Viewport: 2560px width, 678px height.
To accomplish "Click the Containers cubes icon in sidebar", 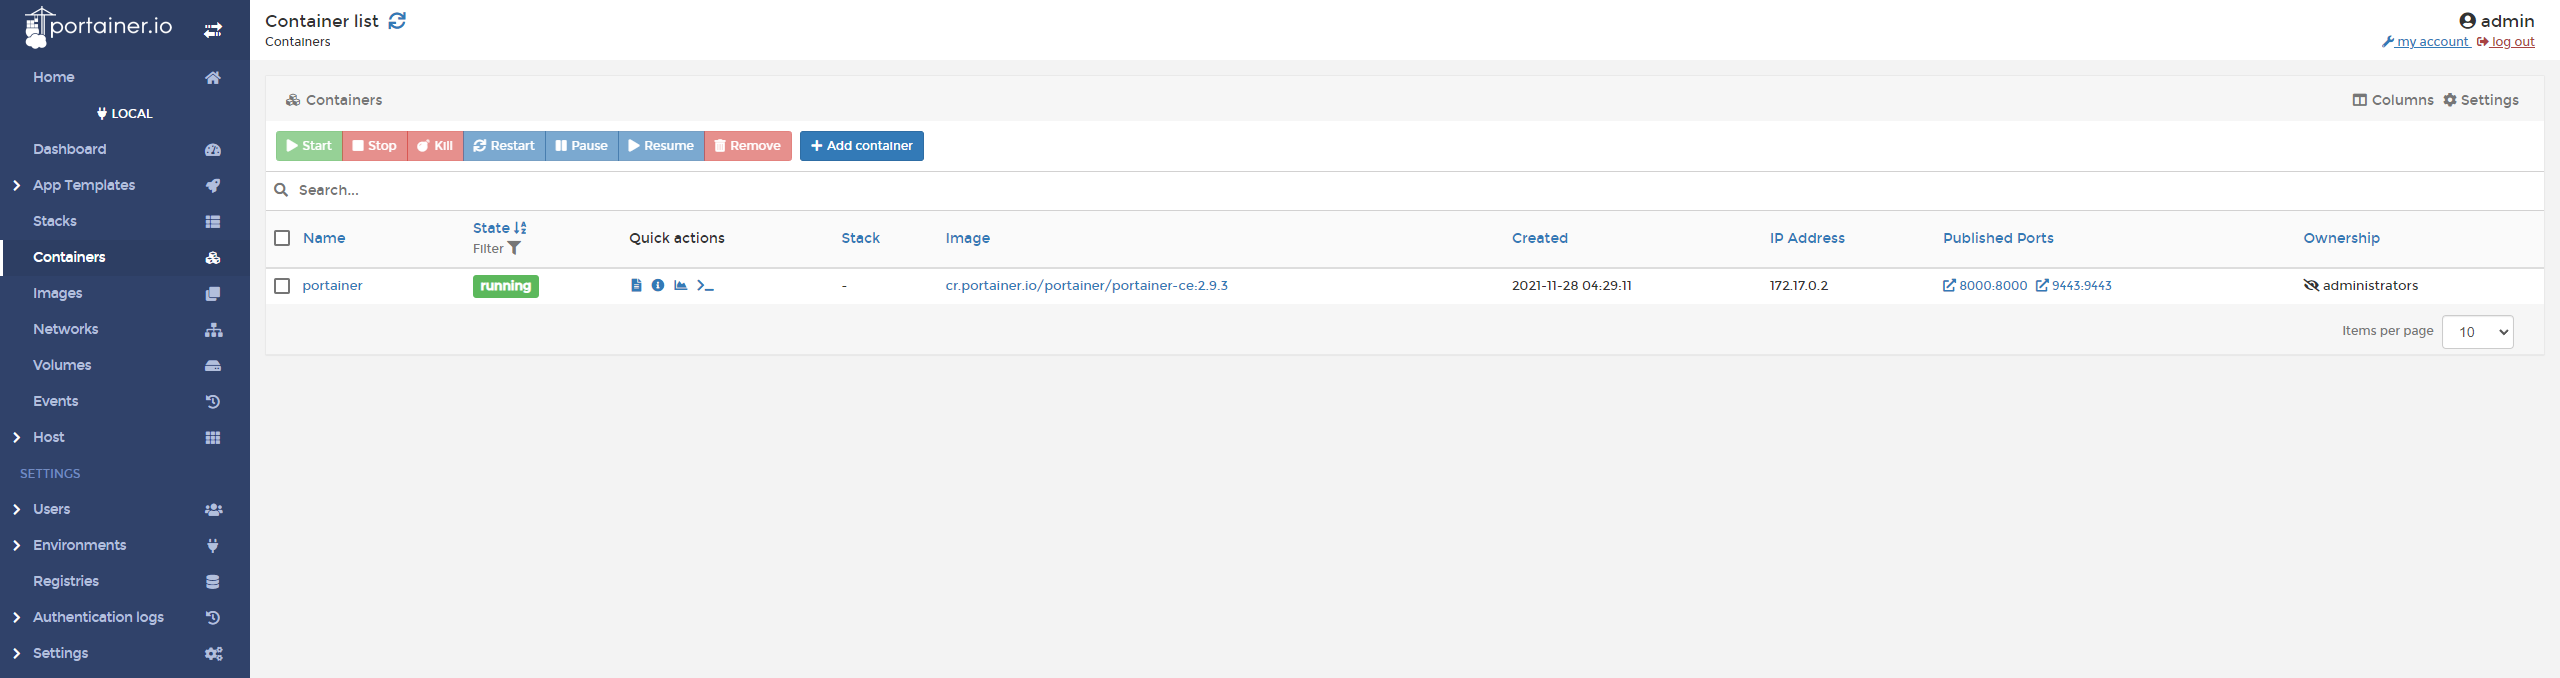I will click(x=213, y=258).
